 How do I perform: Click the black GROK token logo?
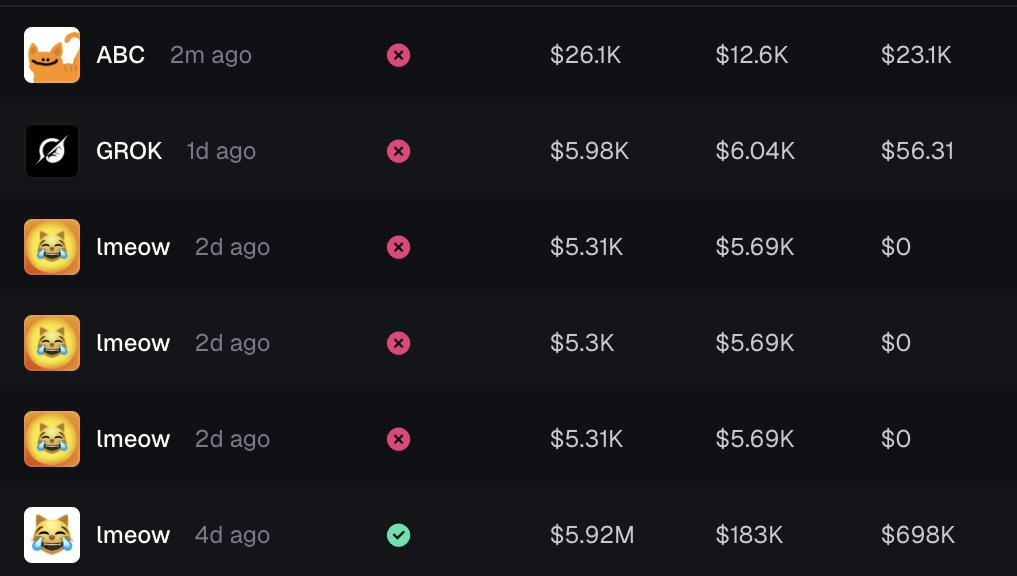(52, 151)
